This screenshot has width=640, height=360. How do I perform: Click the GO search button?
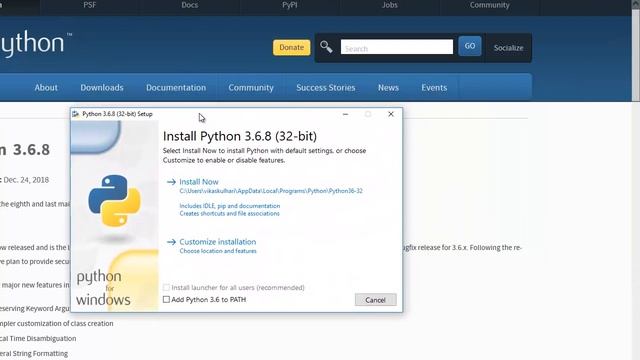(470, 46)
